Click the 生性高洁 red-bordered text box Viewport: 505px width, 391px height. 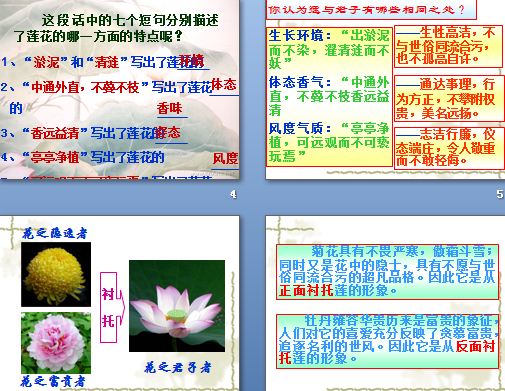point(448,46)
